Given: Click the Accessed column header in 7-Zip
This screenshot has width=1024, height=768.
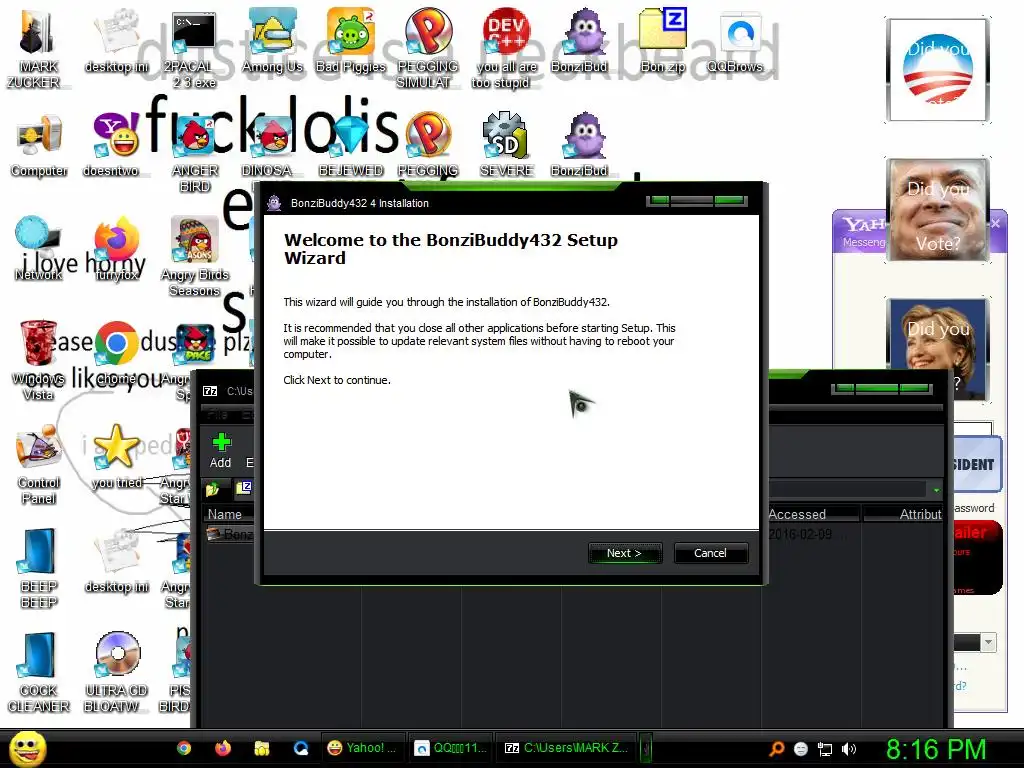Looking at the screenshot, I should [x=812, y=514].
